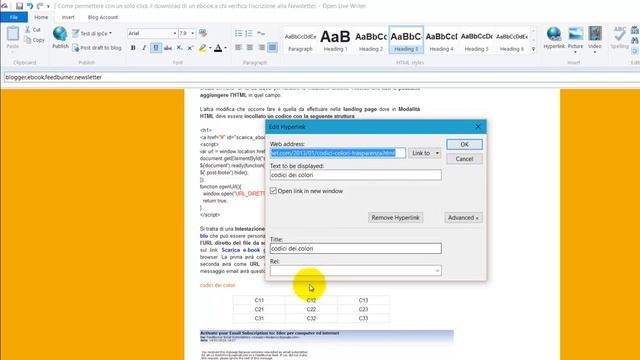Click the font color A icon
The image size is (640, 360).
(x=218, y=48)
